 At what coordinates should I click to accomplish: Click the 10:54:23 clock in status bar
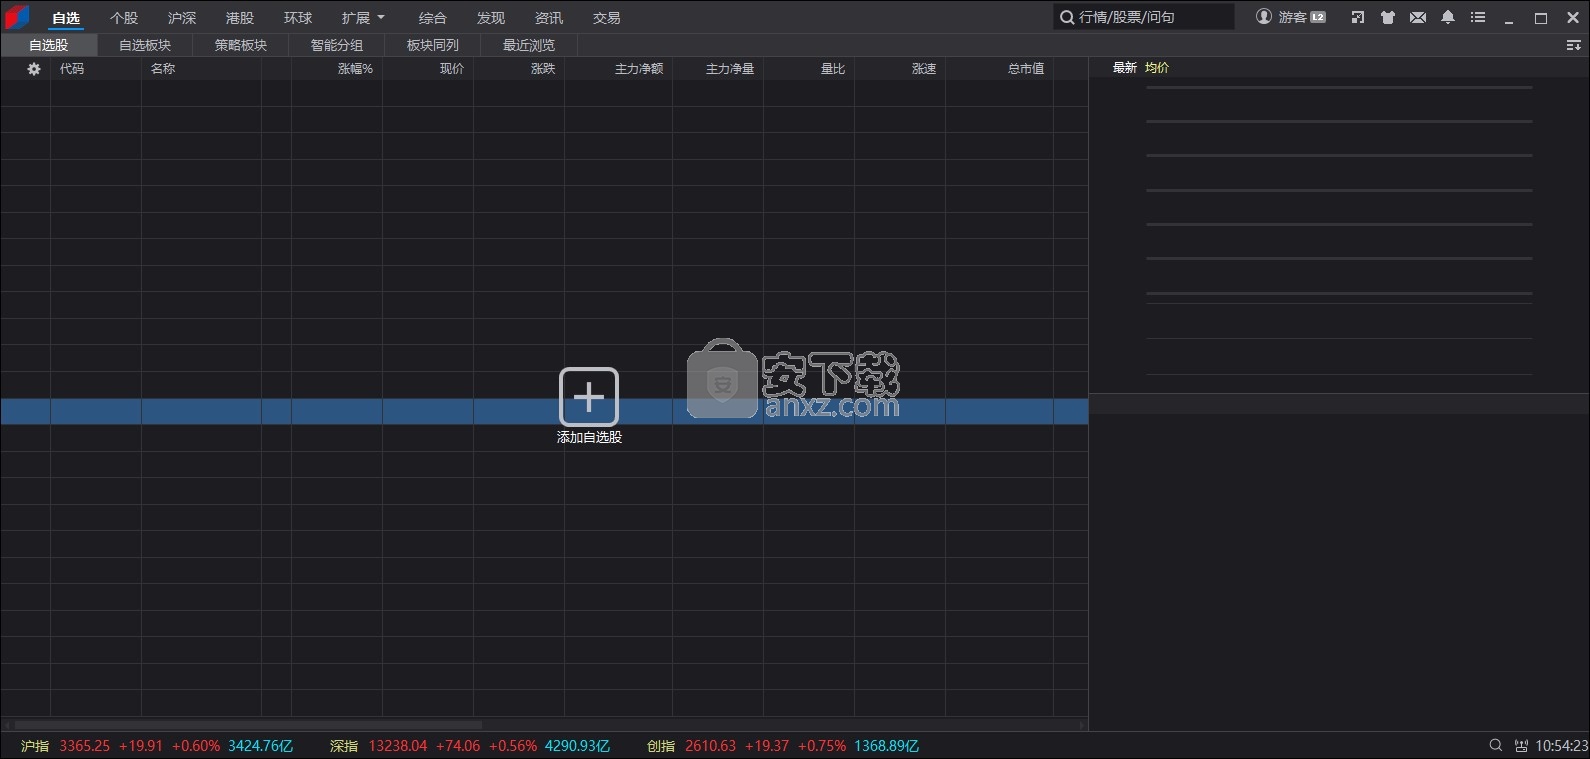1562,746
